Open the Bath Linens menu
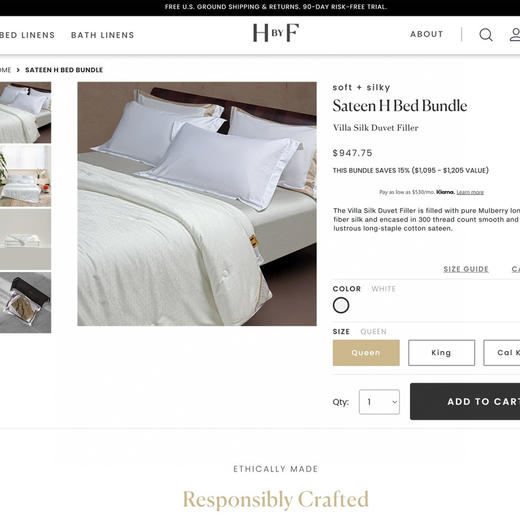The width and height of the screenshot is (520, 520). 103,35
